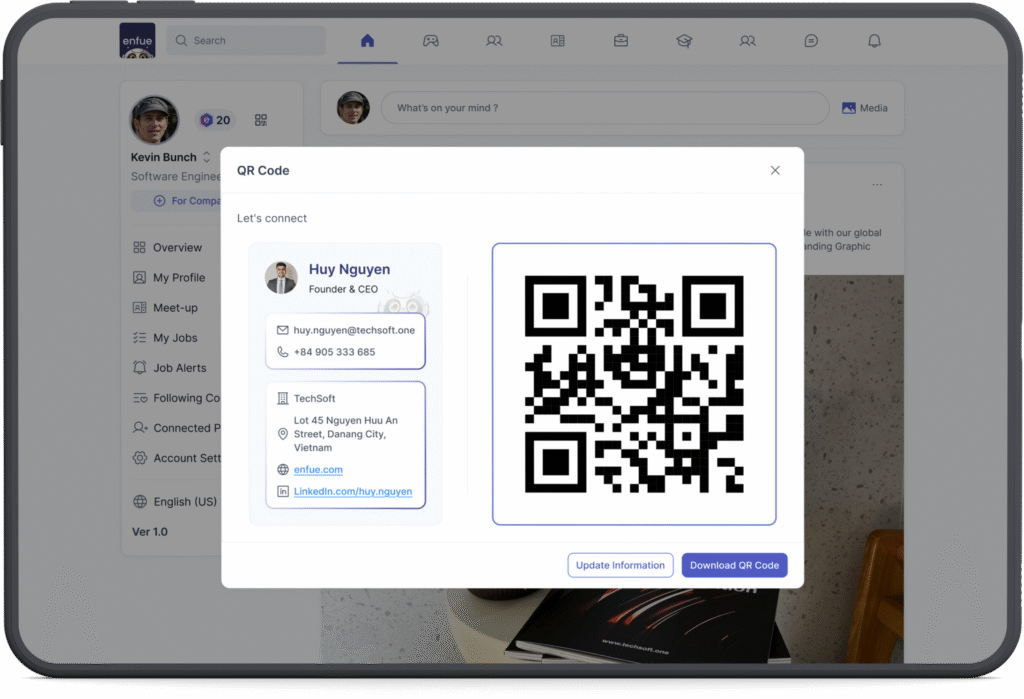Image resolution: width=1024 pixels, height=699 pixels.
Task: Open the people tab icon next to controller
Action: (x=494, y=41)
